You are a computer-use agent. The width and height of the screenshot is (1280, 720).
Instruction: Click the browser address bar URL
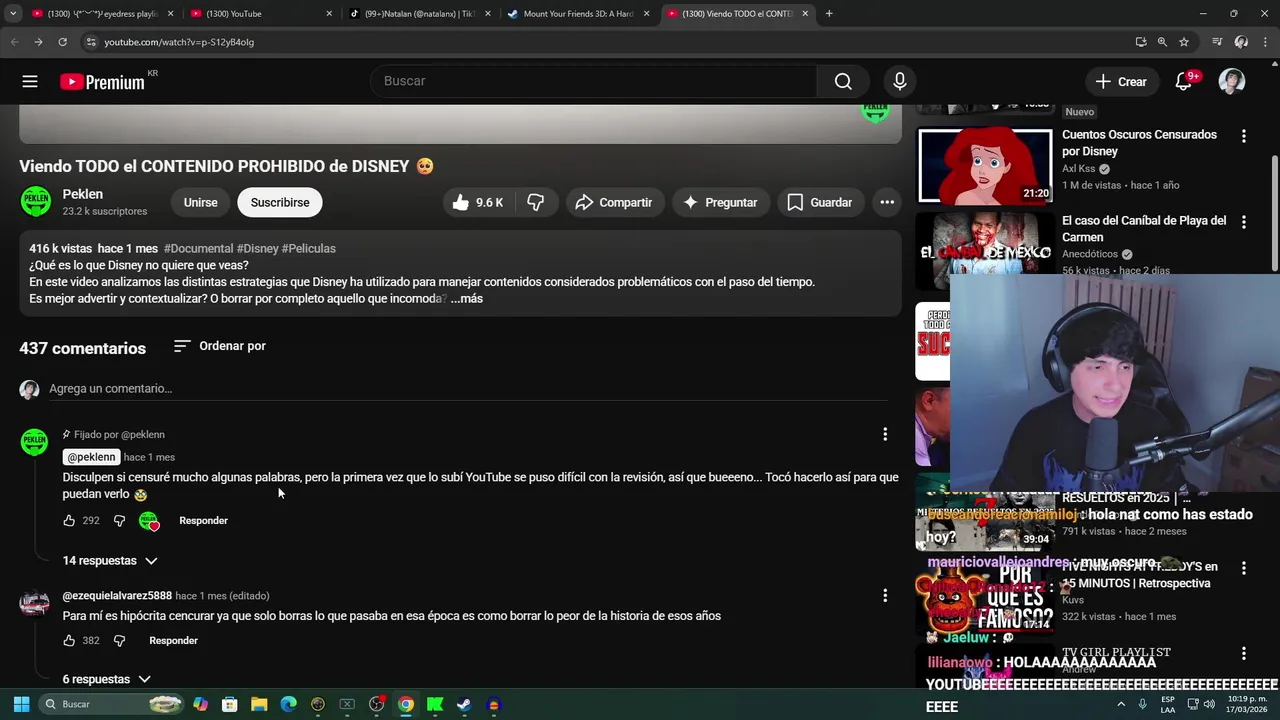(x=179, y=42)
